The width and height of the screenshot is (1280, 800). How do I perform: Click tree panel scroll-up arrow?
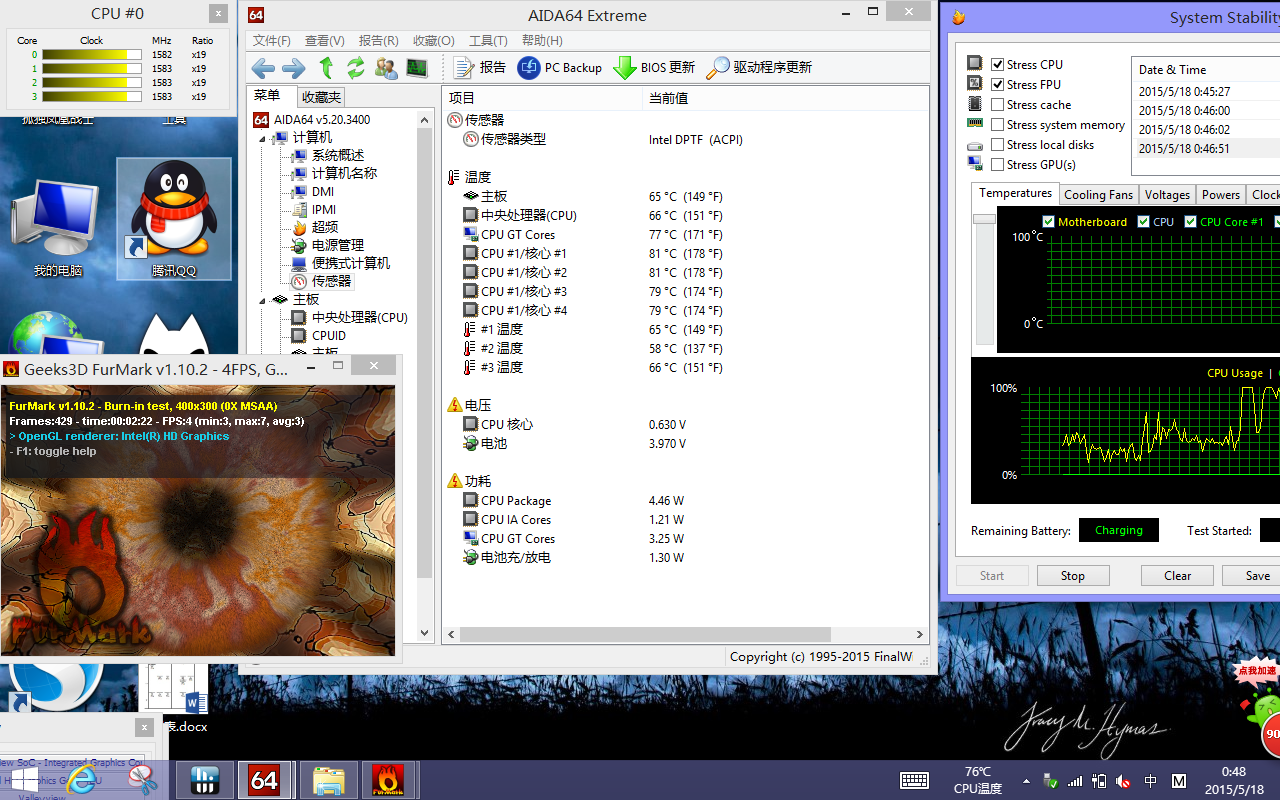pyautogui.click(x=425, y=118)
